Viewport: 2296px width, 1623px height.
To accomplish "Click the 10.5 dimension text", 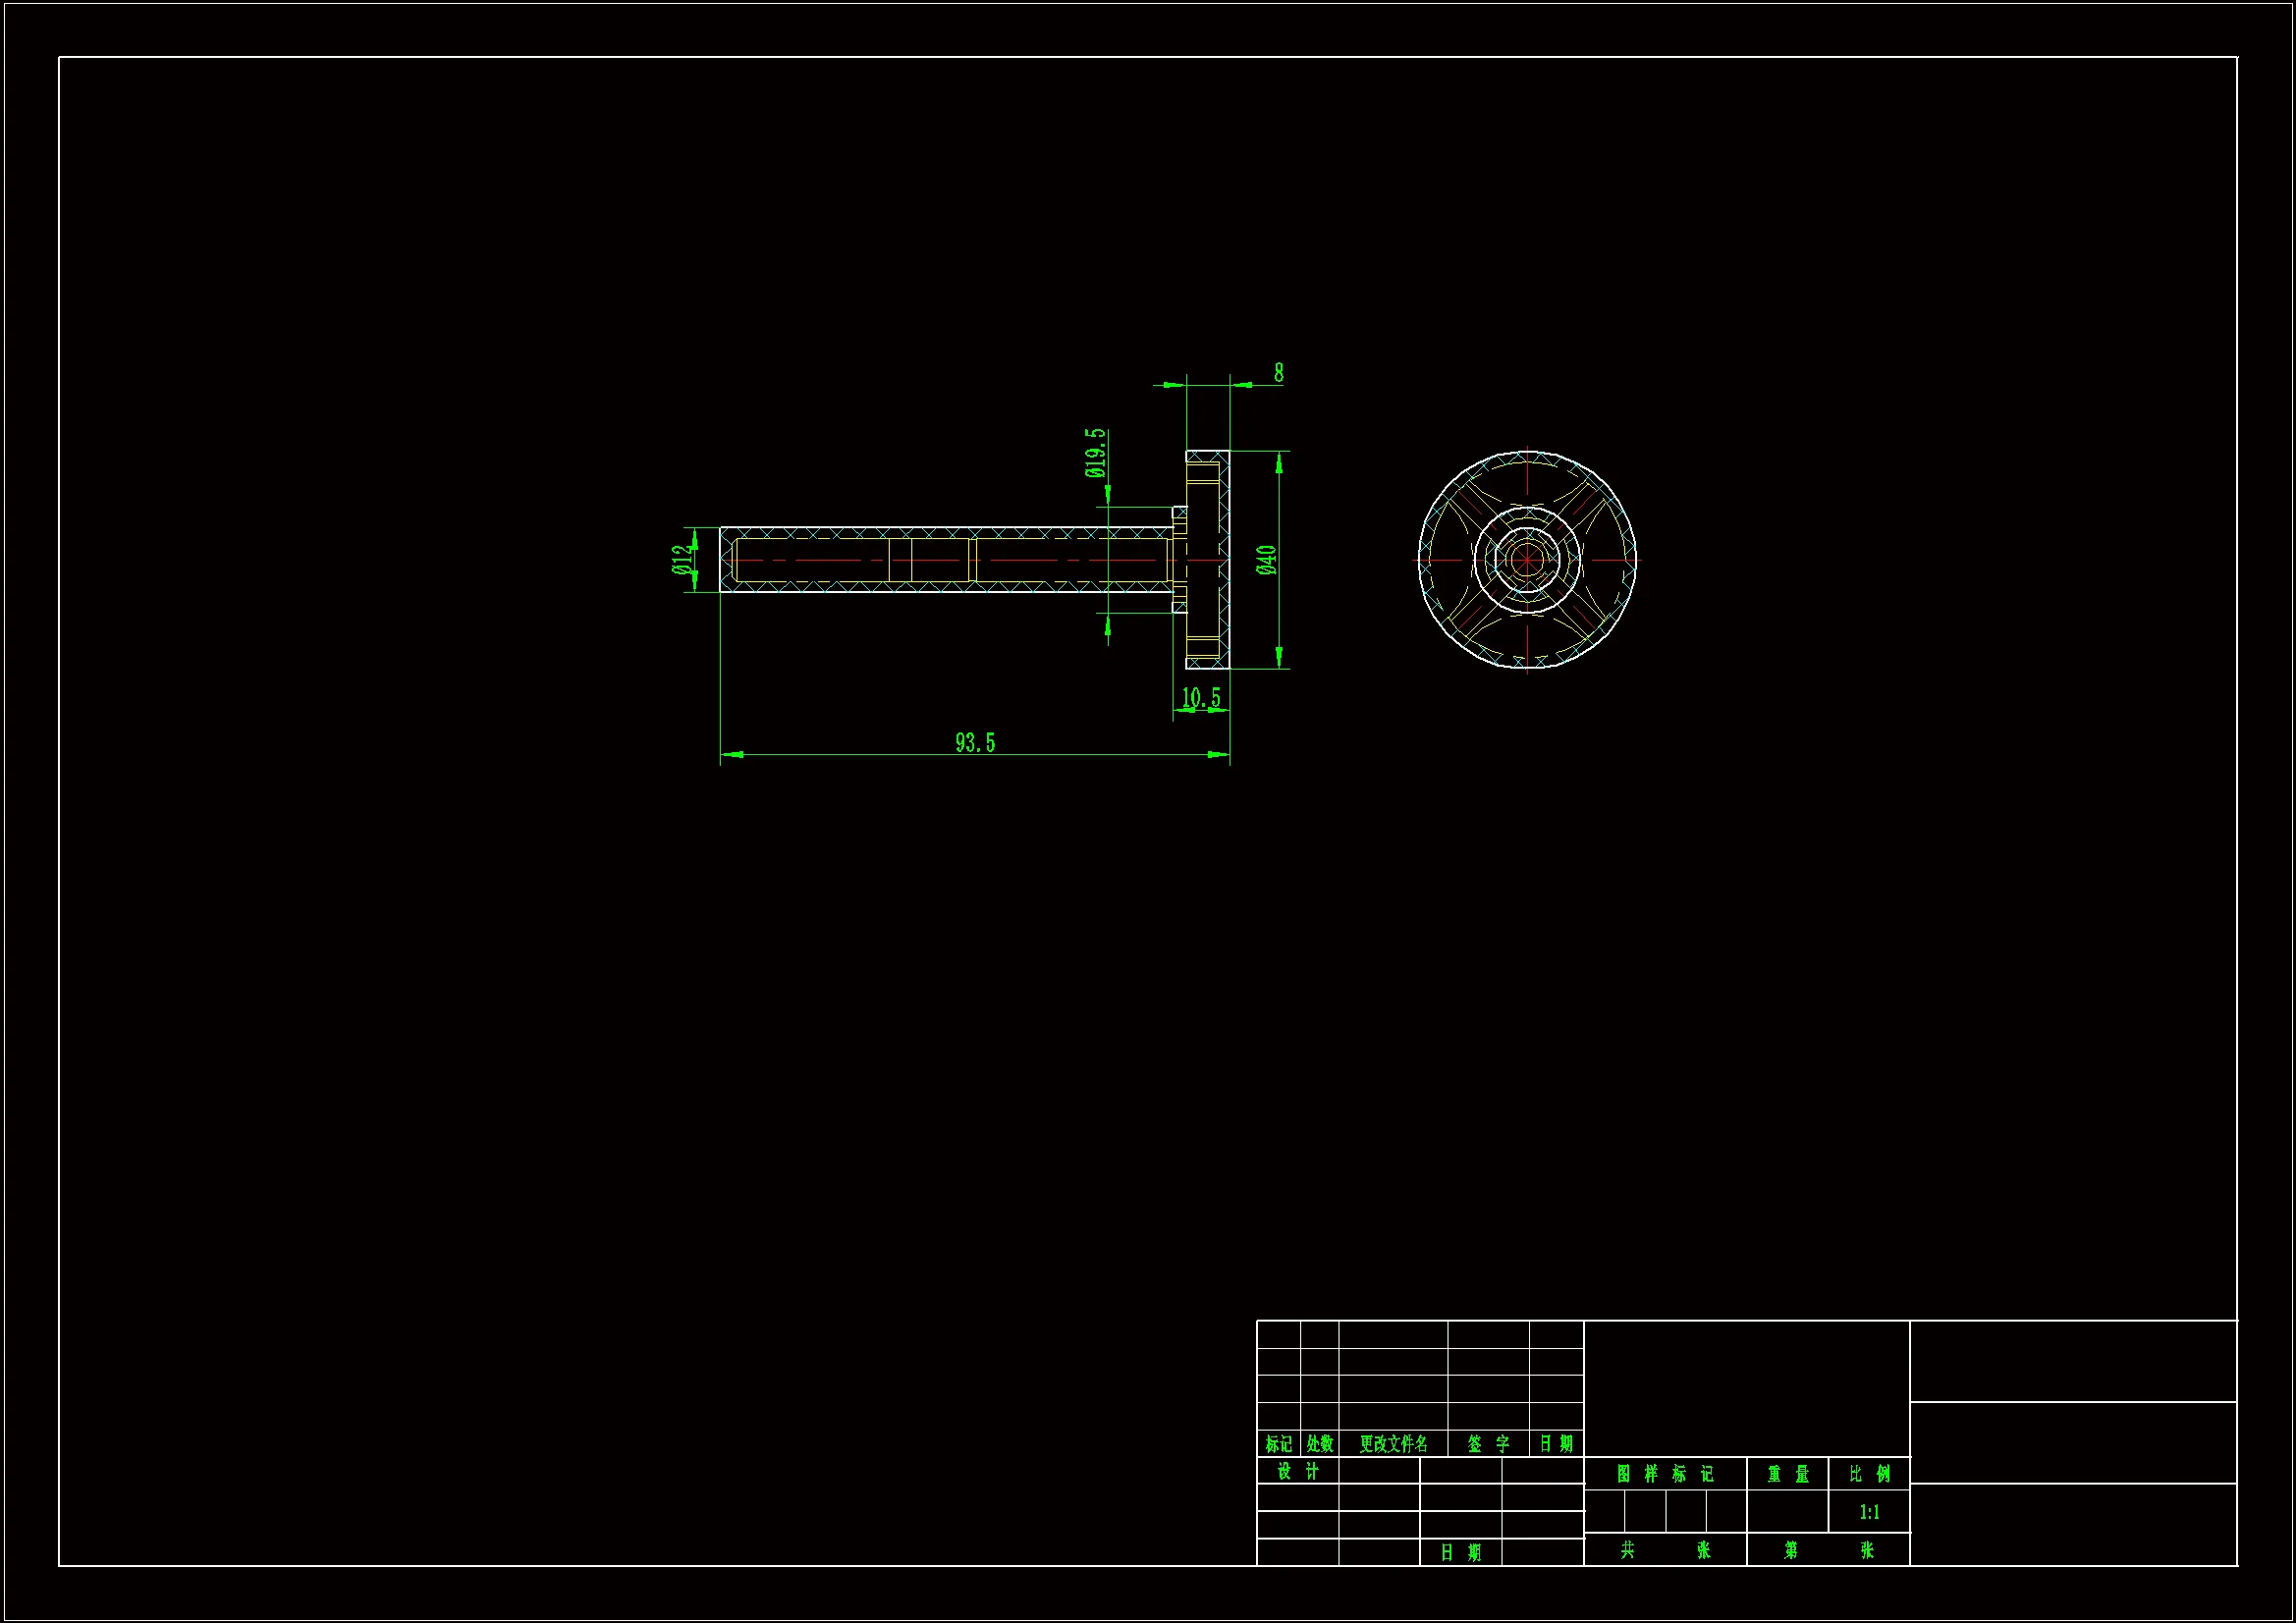I will point(1201,697).
